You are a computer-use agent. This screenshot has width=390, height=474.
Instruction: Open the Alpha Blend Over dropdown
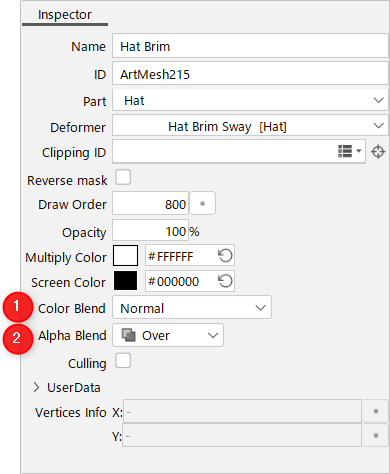coord(168,335)
